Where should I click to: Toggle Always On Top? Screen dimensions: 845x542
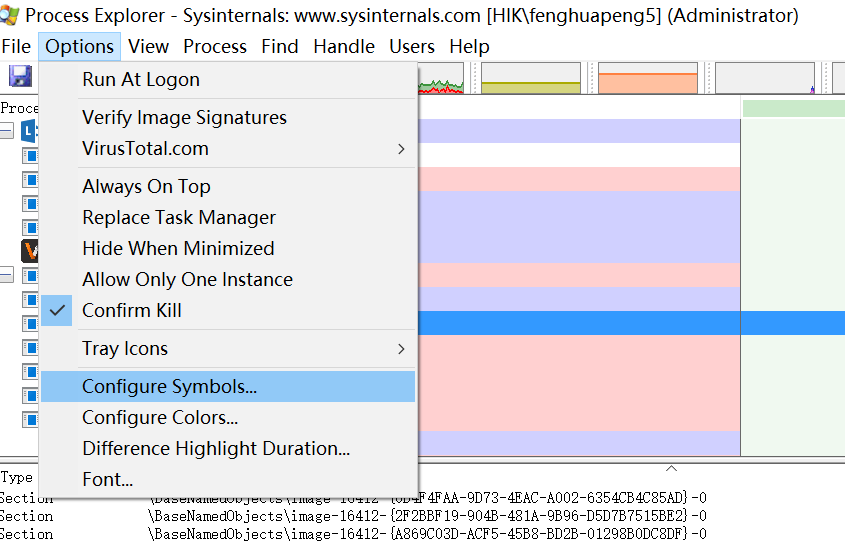228,186
